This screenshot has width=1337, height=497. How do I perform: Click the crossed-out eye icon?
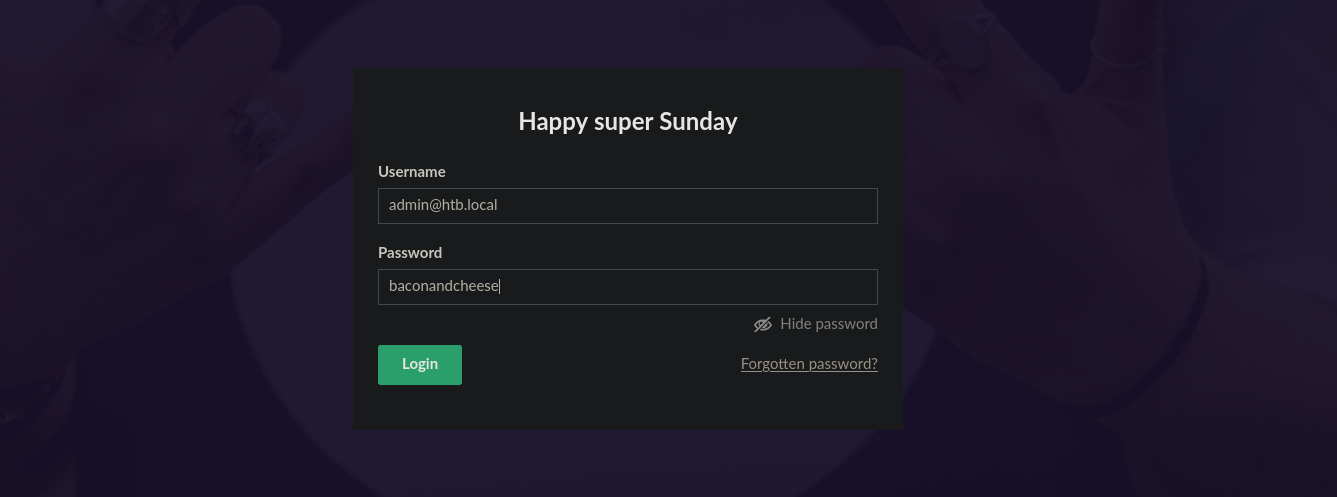click(763, 324)
